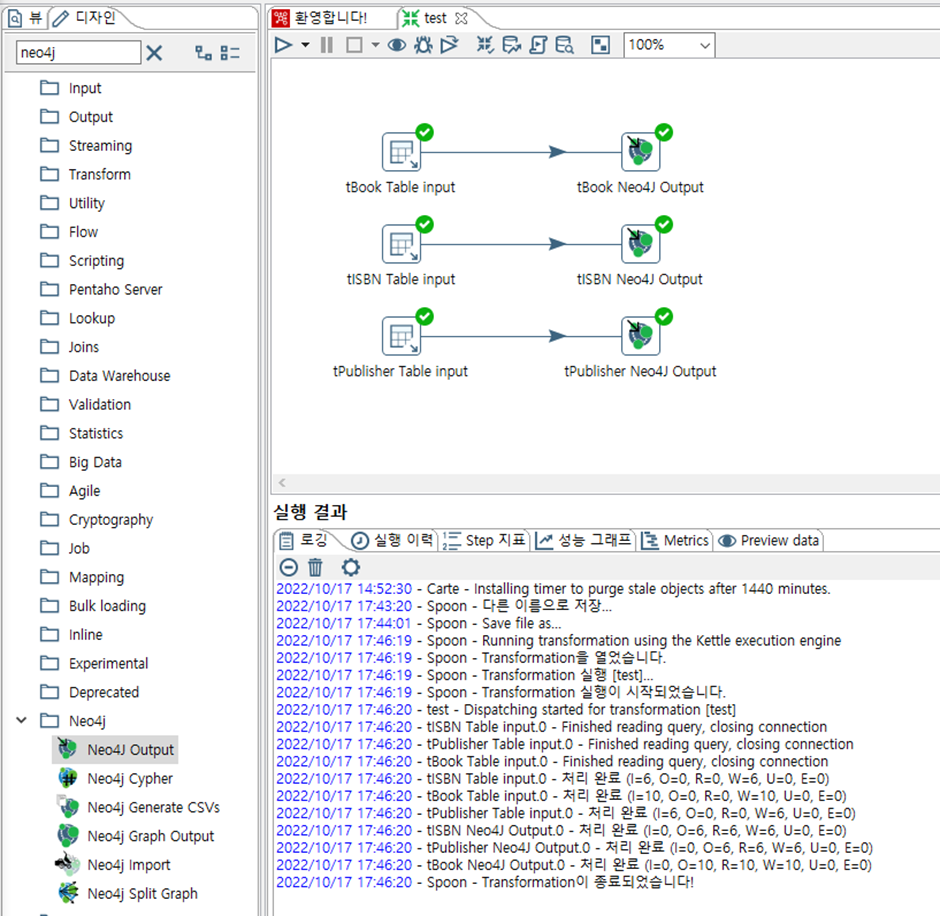Open the Output folder
This screenshot has height=916, width=940.
[76, 117]
